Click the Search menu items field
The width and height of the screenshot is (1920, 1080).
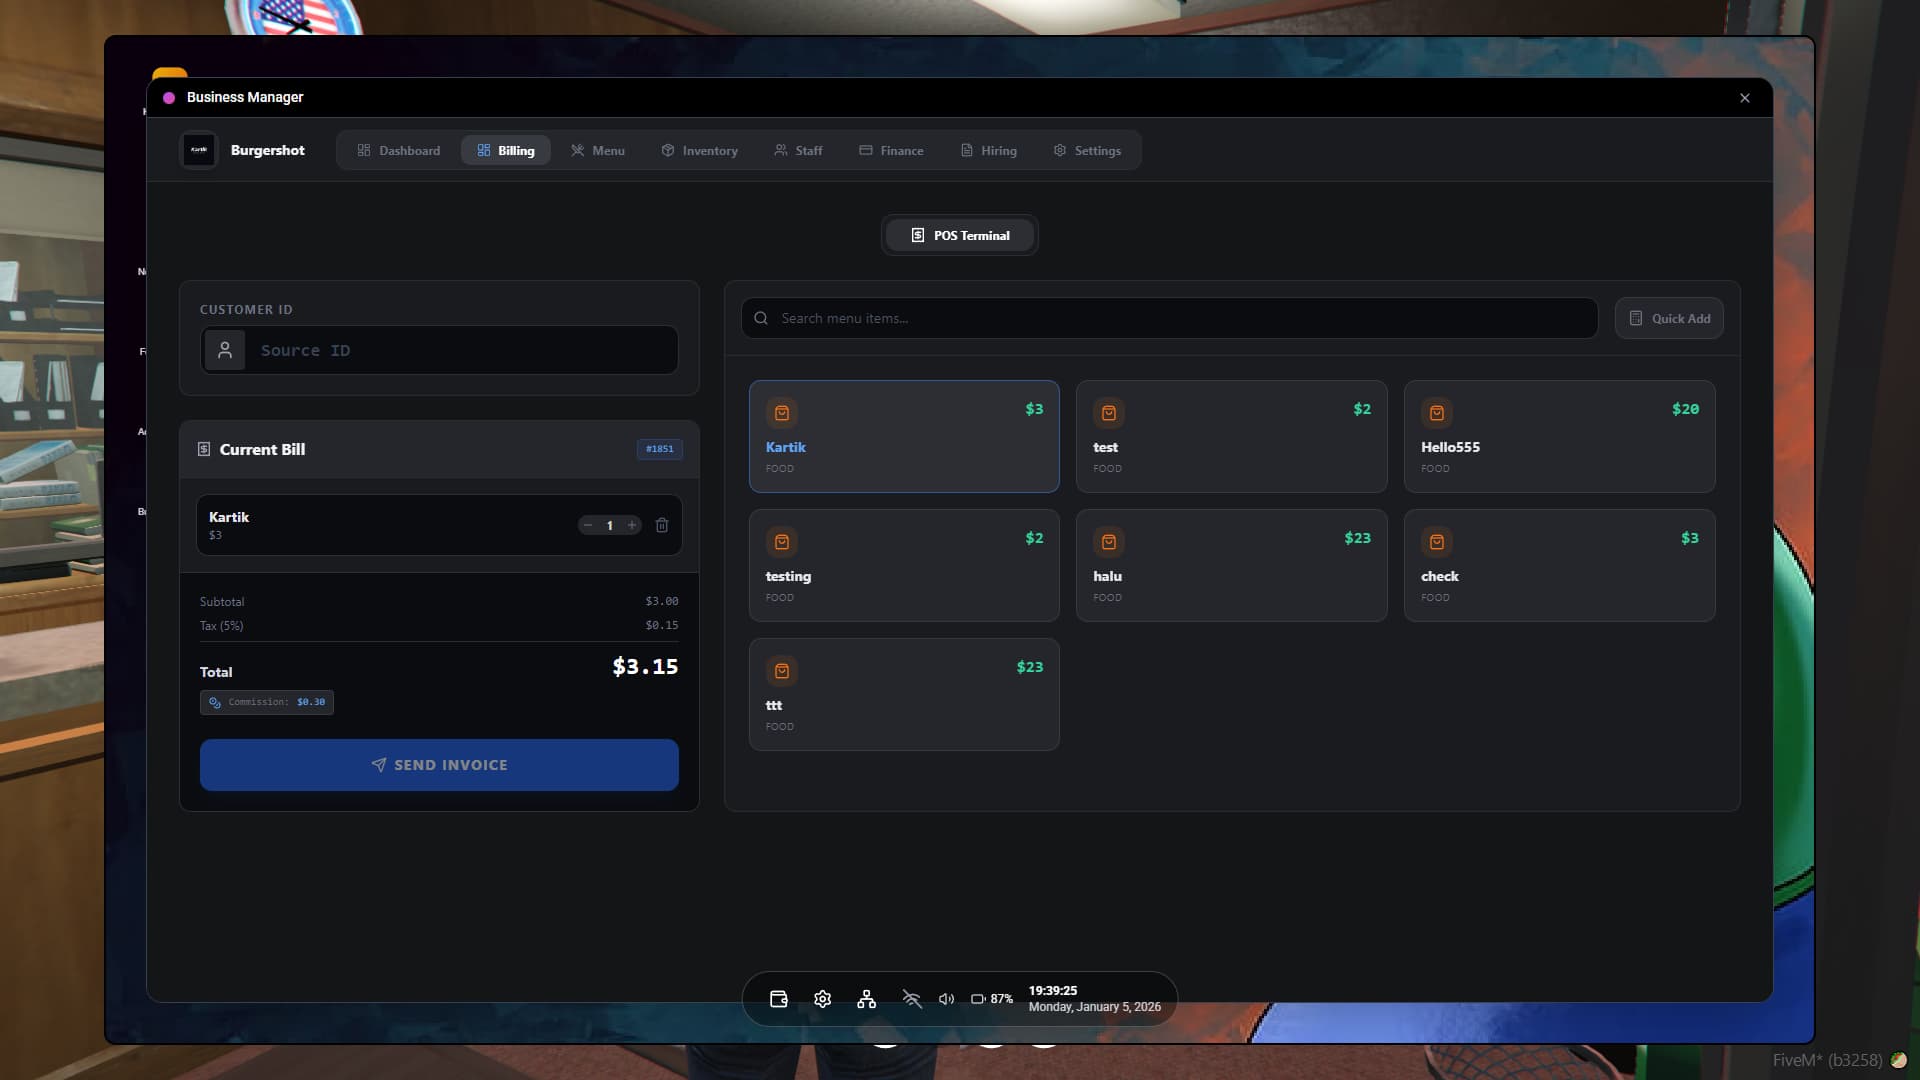click(1170, 318)
